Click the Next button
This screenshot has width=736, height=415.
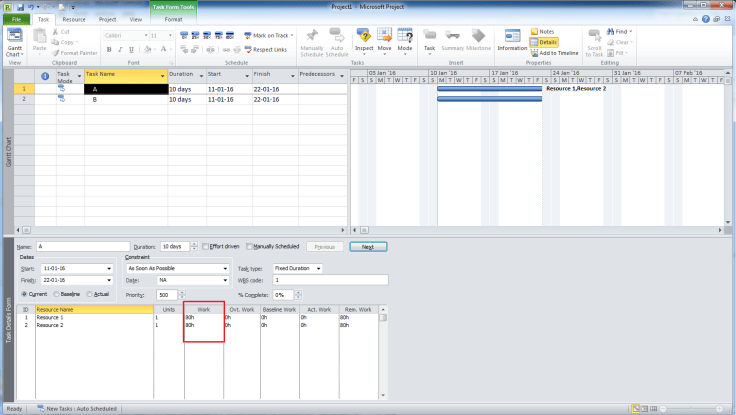(367, 246)
